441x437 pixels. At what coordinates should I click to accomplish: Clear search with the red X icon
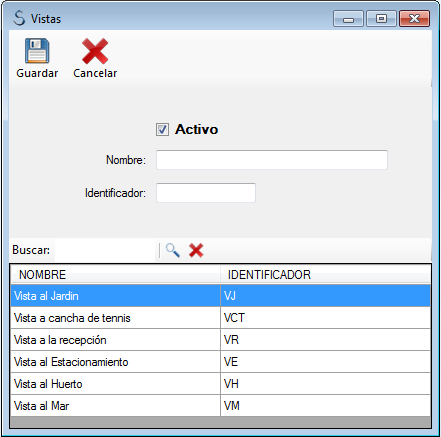(196, 250)
